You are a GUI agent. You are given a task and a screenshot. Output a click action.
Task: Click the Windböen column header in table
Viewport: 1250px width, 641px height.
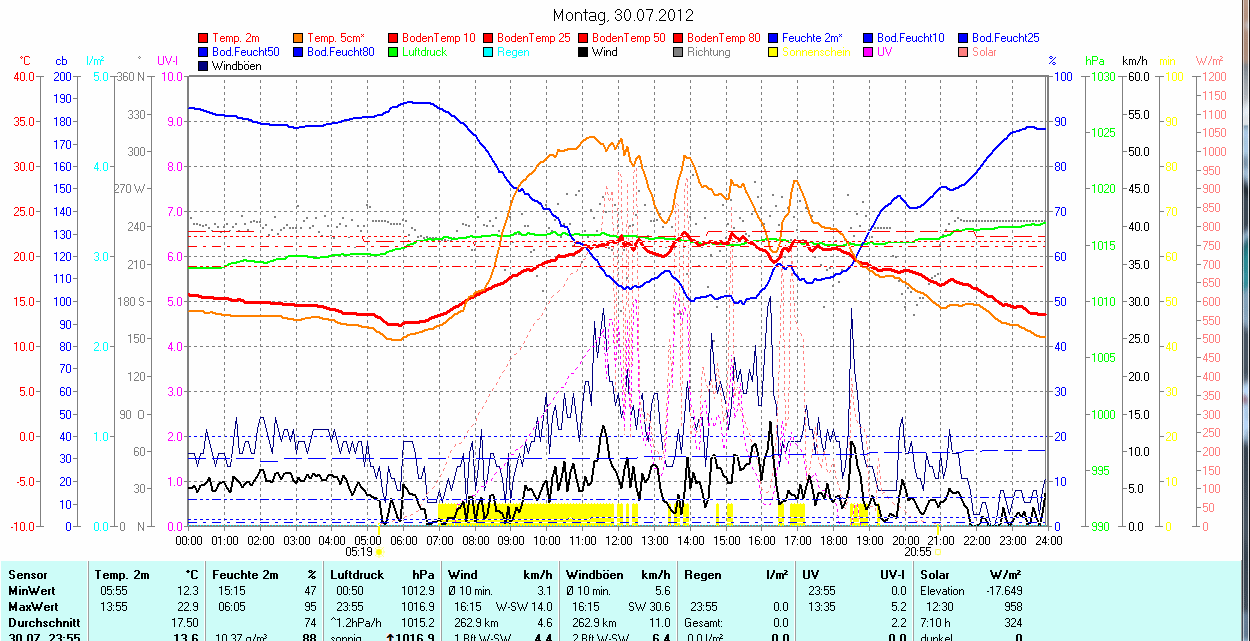pyautogui.click(x=596, y=575)
